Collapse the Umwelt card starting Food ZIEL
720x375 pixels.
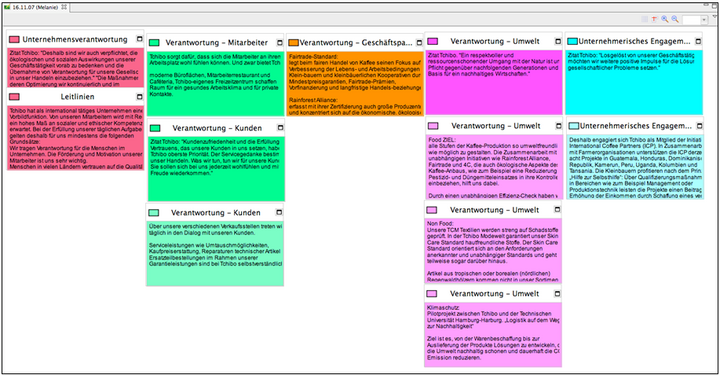pyautogui.click(x=558, y=126)
